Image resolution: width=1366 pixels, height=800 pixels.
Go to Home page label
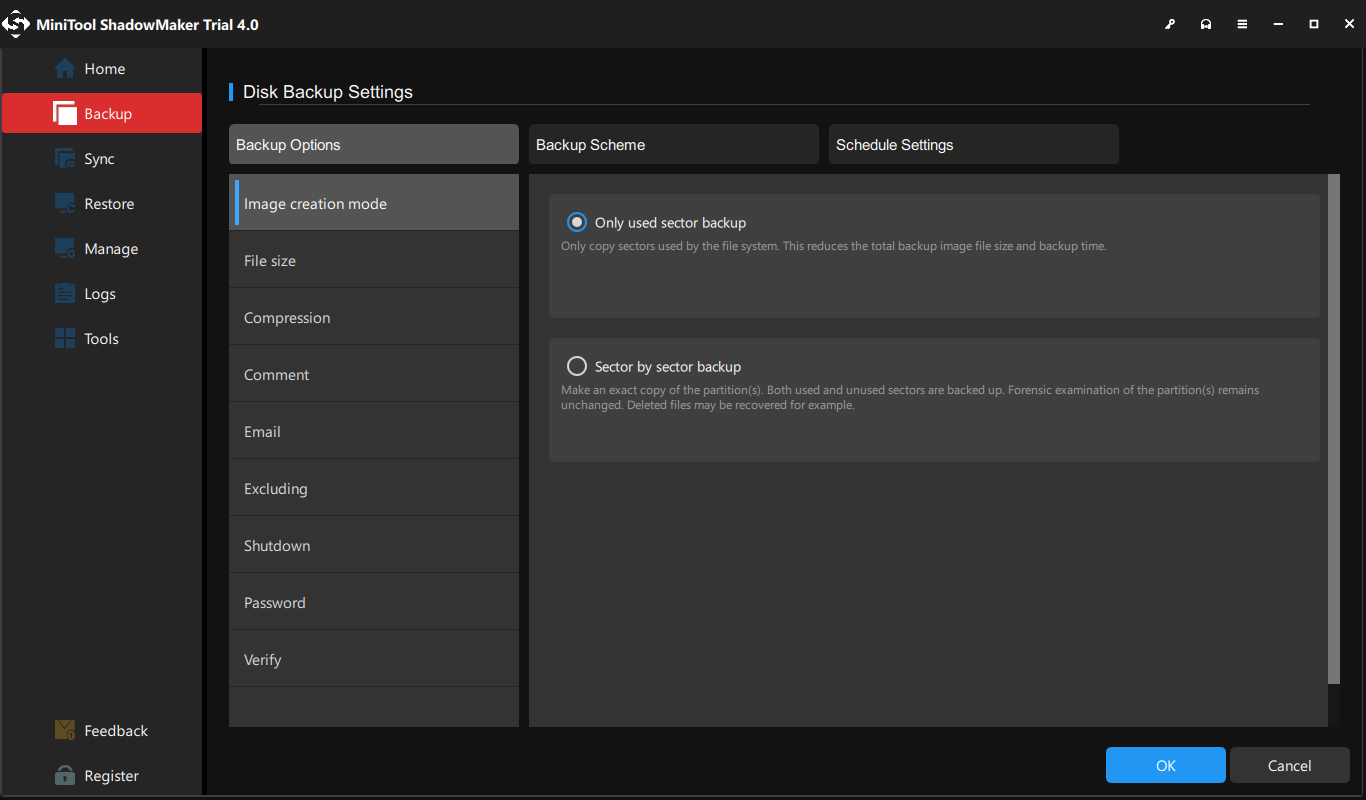pyautogui.click(x=105, y=69)
